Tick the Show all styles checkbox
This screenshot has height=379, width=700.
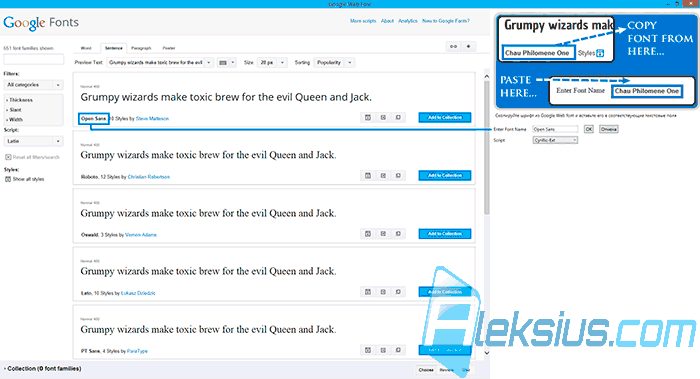pyautogui.click(x=8, y=179)
